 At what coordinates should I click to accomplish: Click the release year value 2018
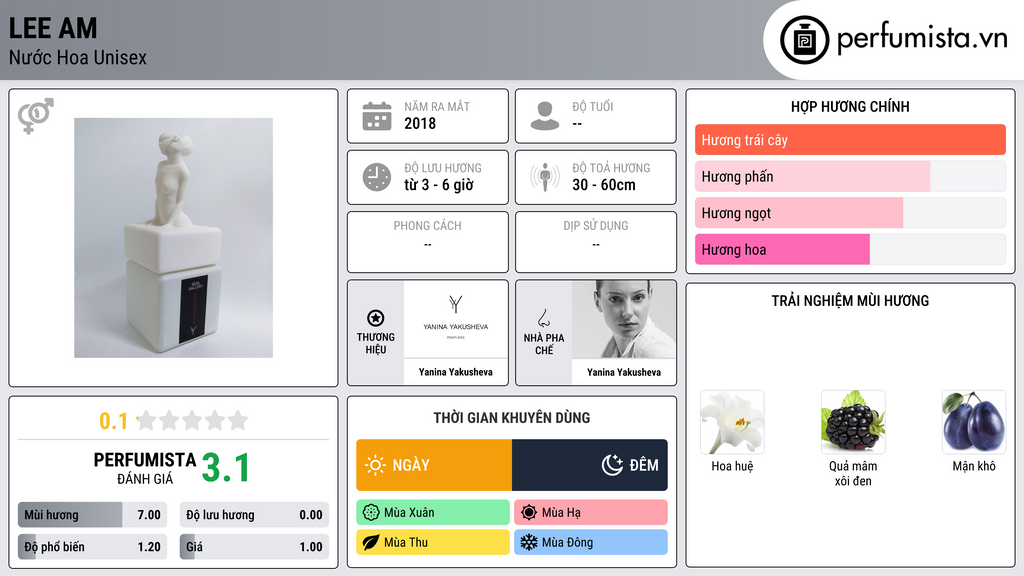[x=420, y=123]
